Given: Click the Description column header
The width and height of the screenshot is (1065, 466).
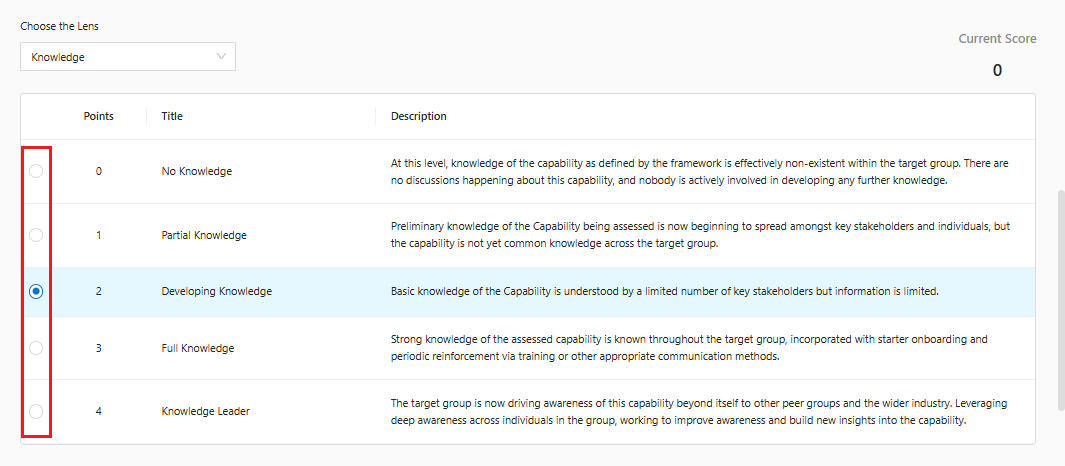Looking at the screenshot, I should (418, 116).
